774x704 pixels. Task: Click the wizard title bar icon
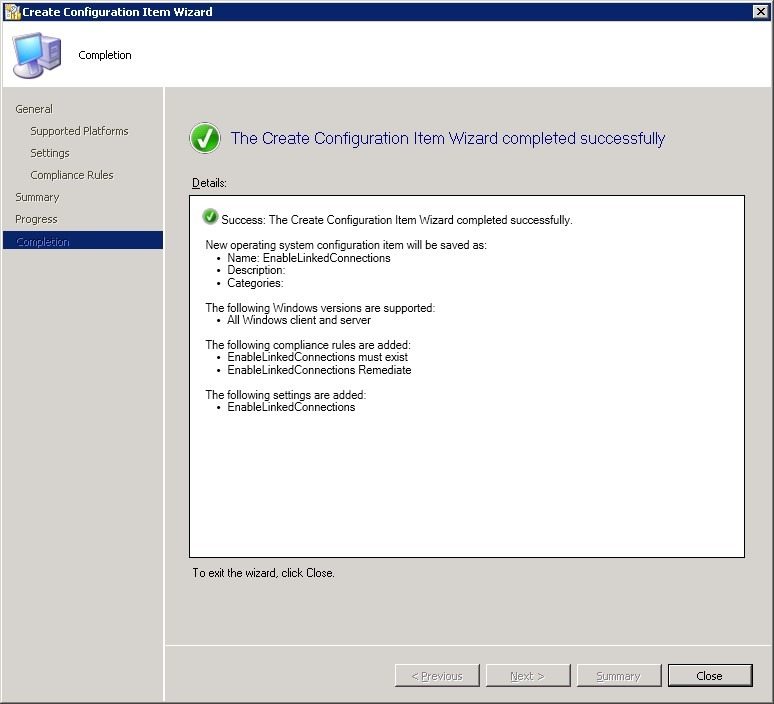tap(12, 11)
